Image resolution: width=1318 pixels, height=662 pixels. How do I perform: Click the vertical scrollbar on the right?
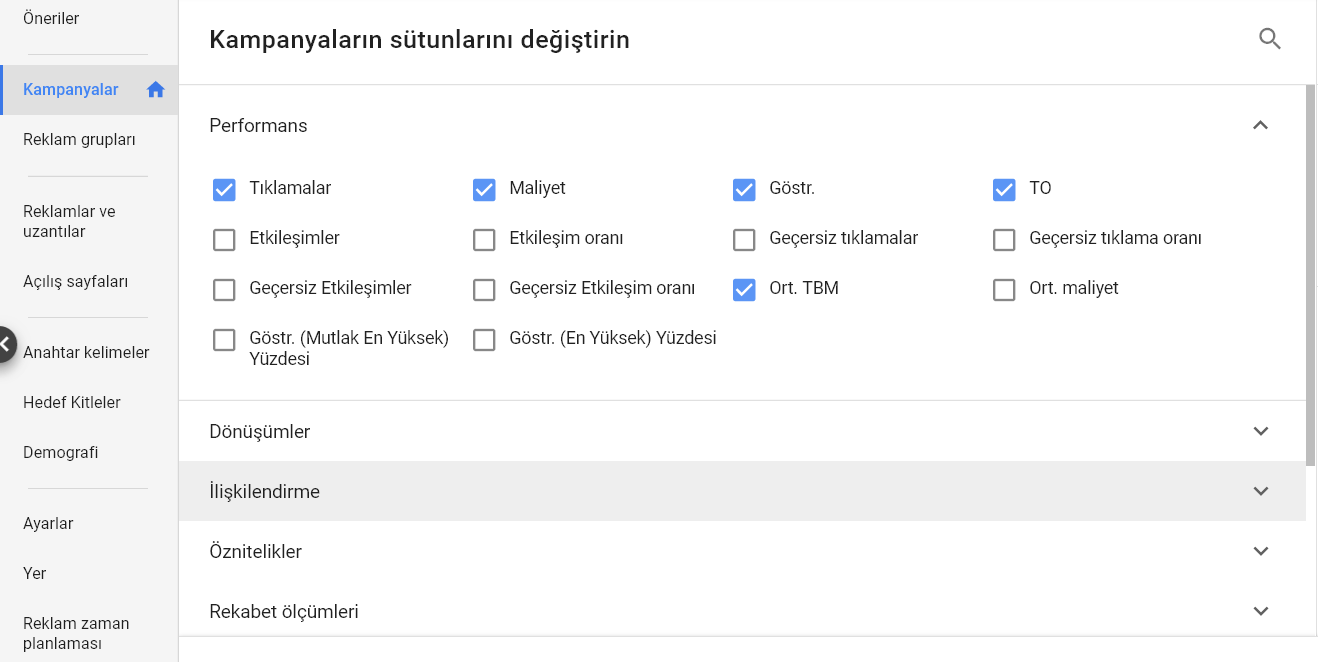[x=1311, y=275]
